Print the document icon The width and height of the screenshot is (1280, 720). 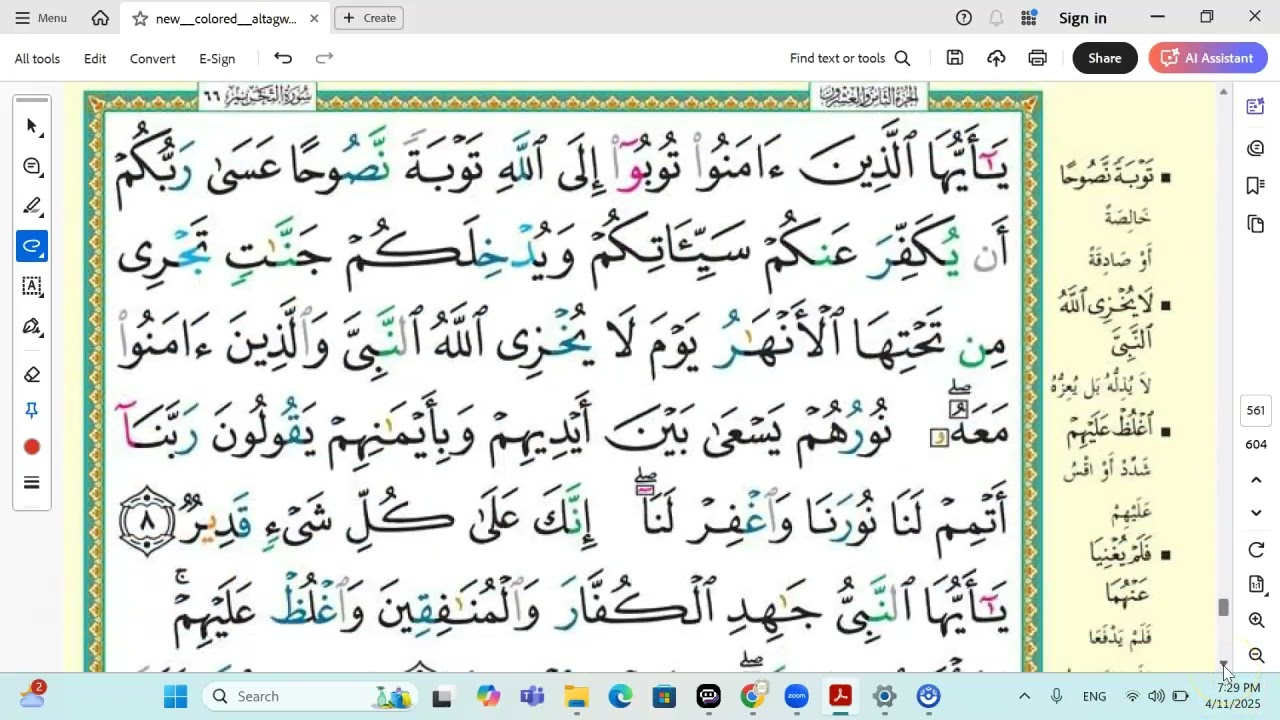point(1038,58)
